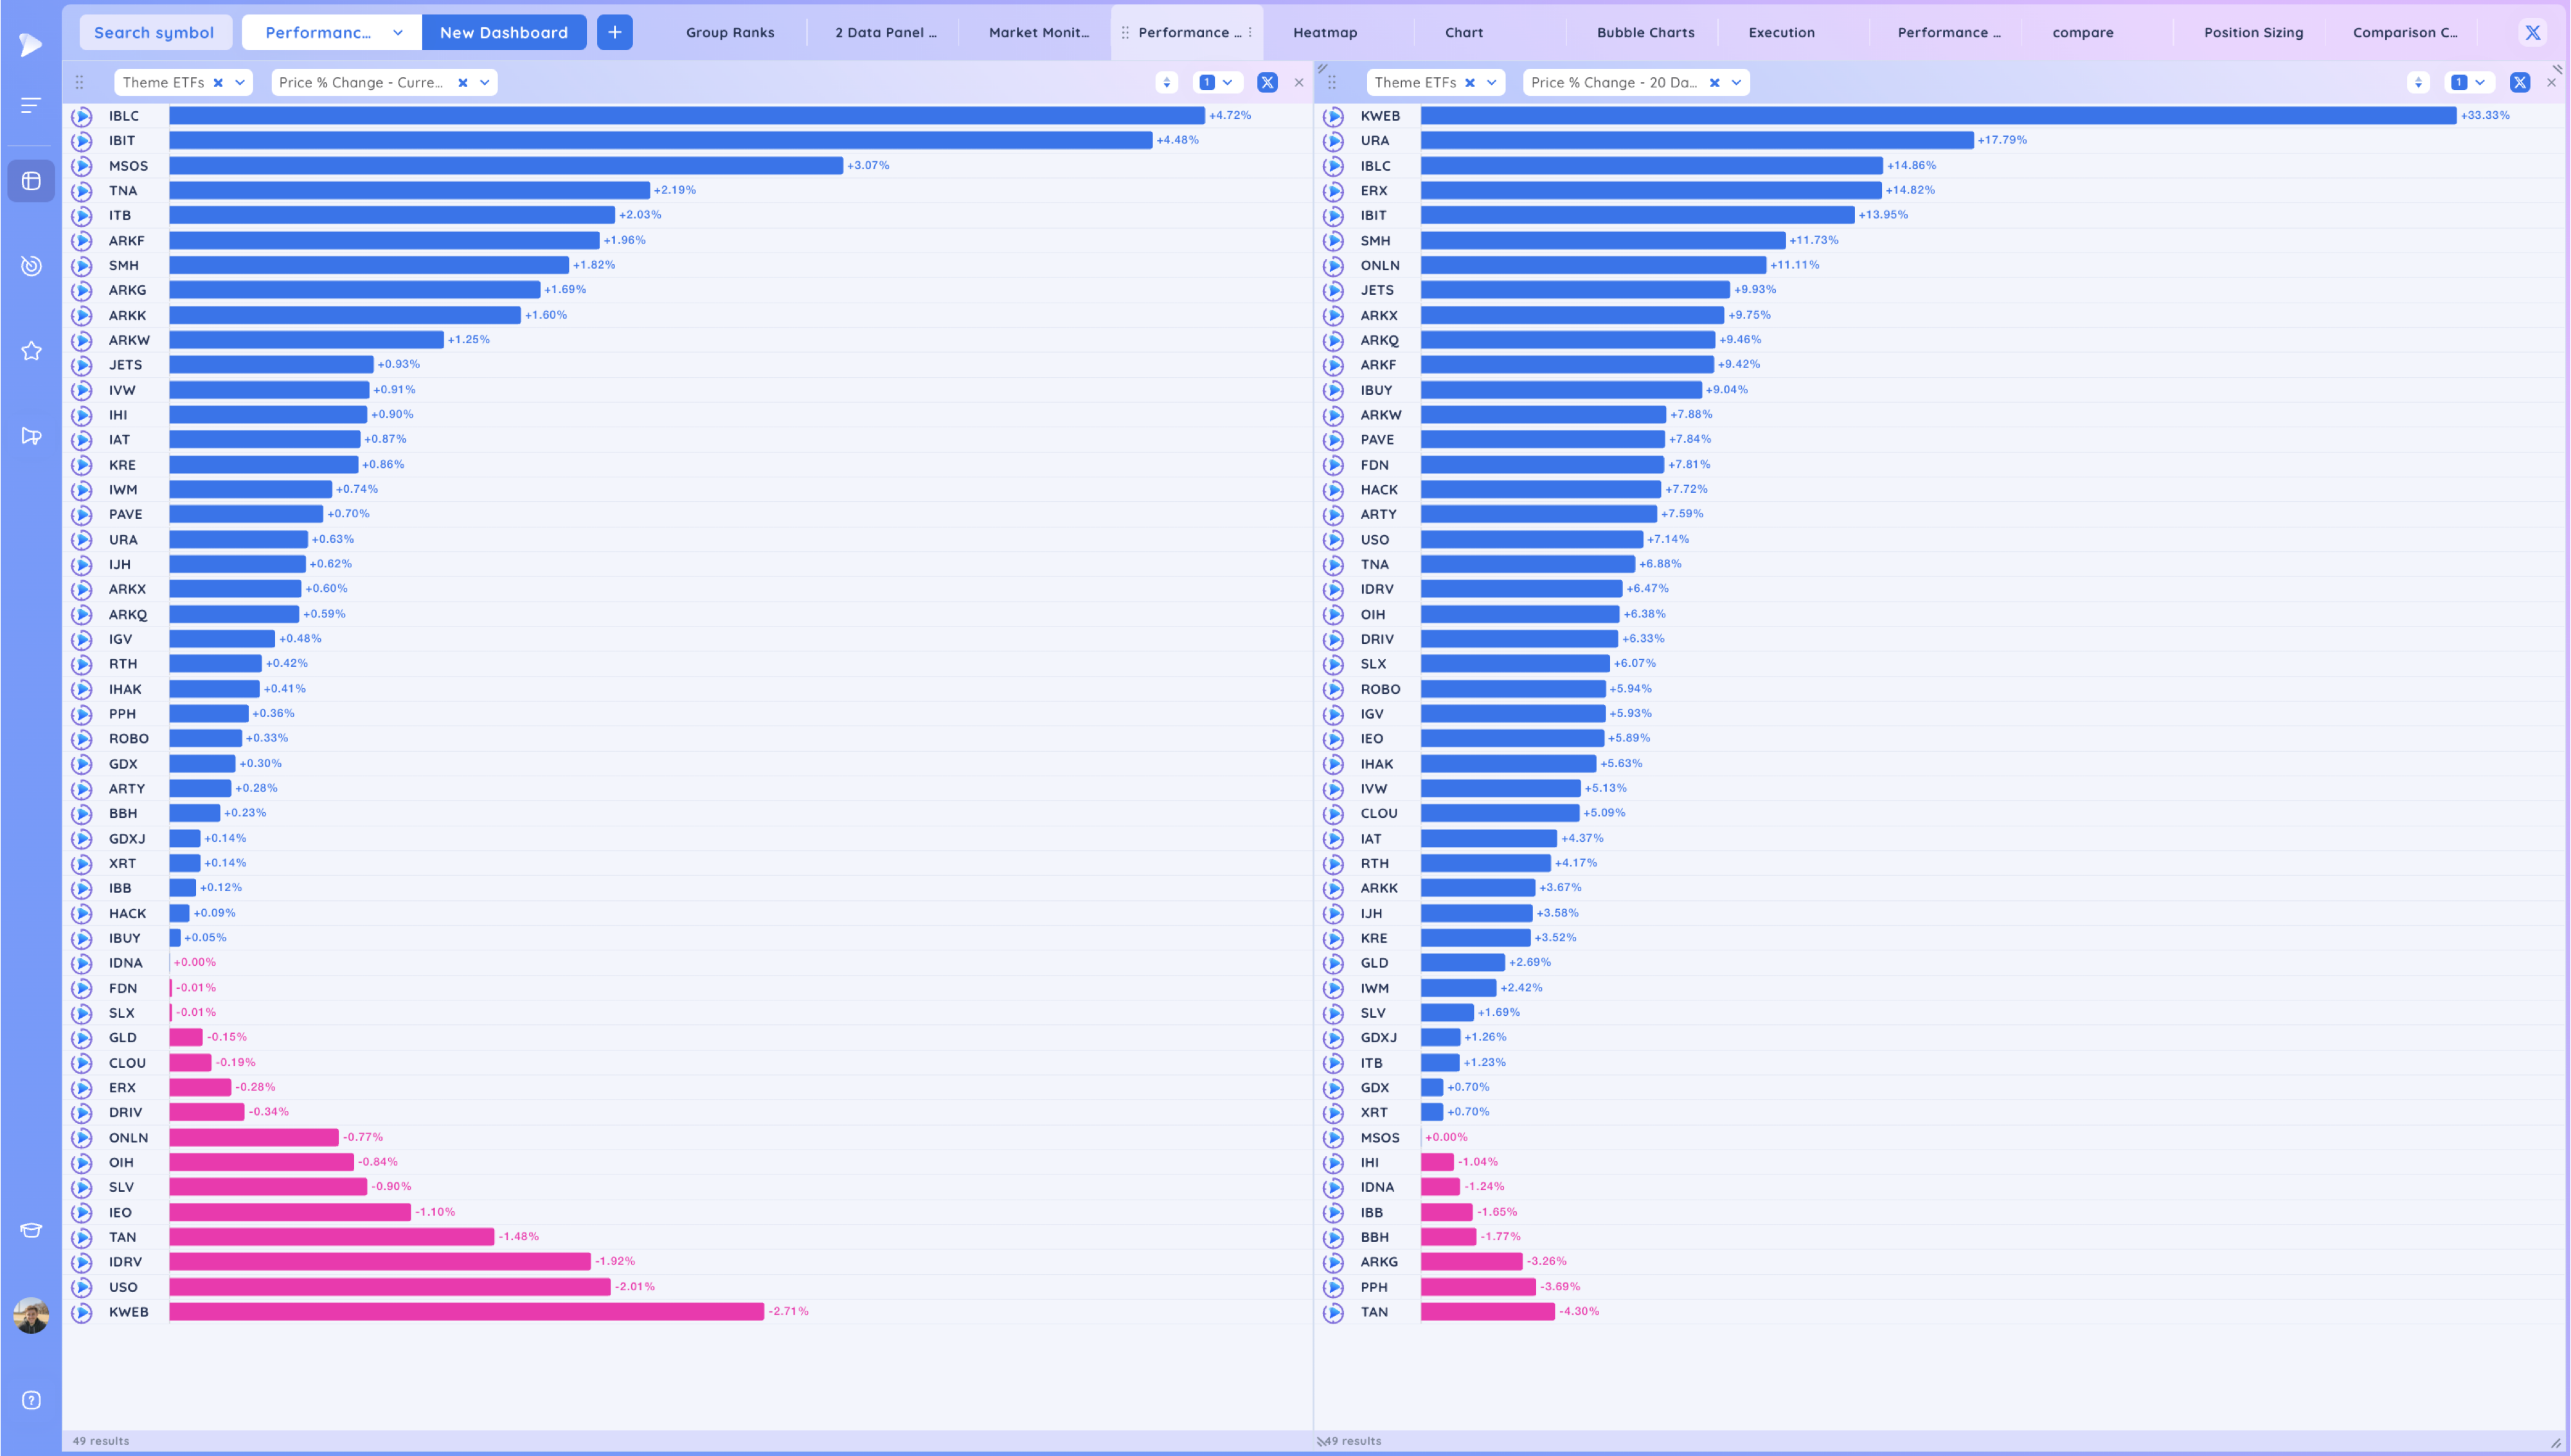Toggle the sort order stepper in the left panel
Viewport: 2571px width, 1456px height.
1166,83
